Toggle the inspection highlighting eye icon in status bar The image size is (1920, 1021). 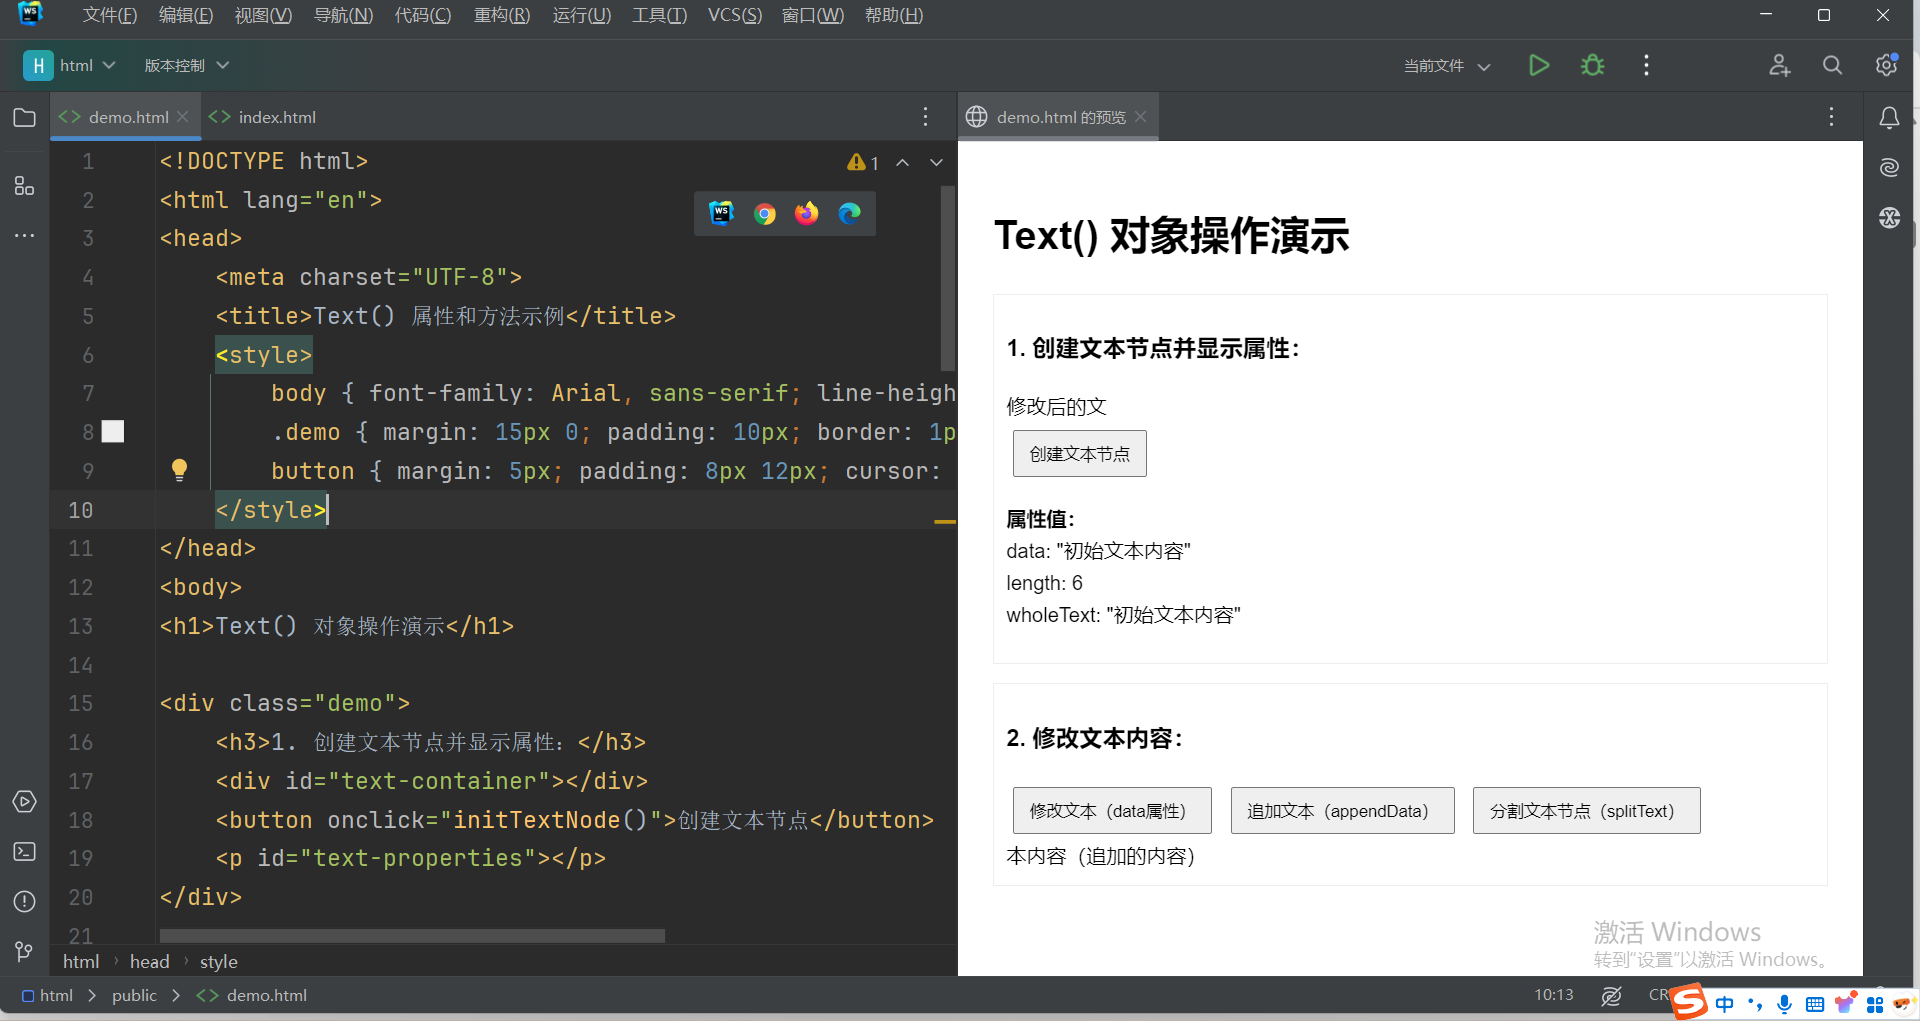click(x=1612, y=995)
